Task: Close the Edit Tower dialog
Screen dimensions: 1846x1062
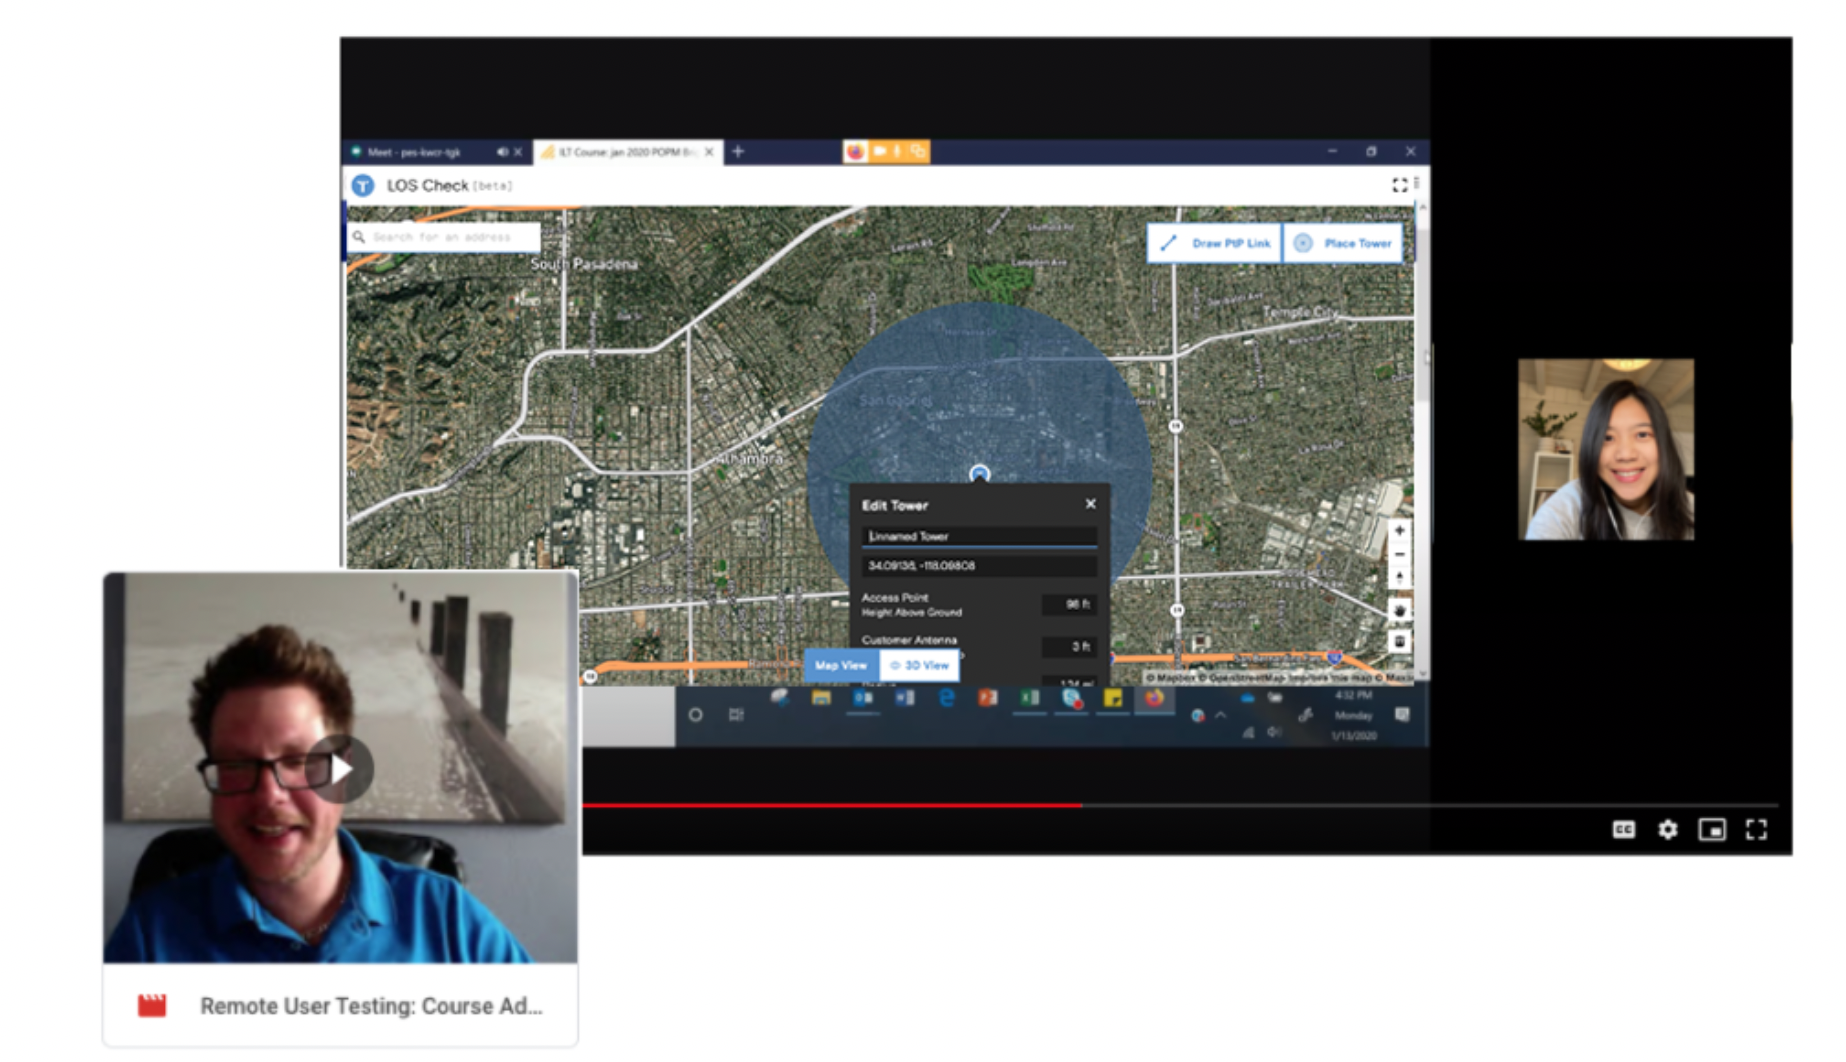Action: pyautogui.click(x=1091, y=504)
